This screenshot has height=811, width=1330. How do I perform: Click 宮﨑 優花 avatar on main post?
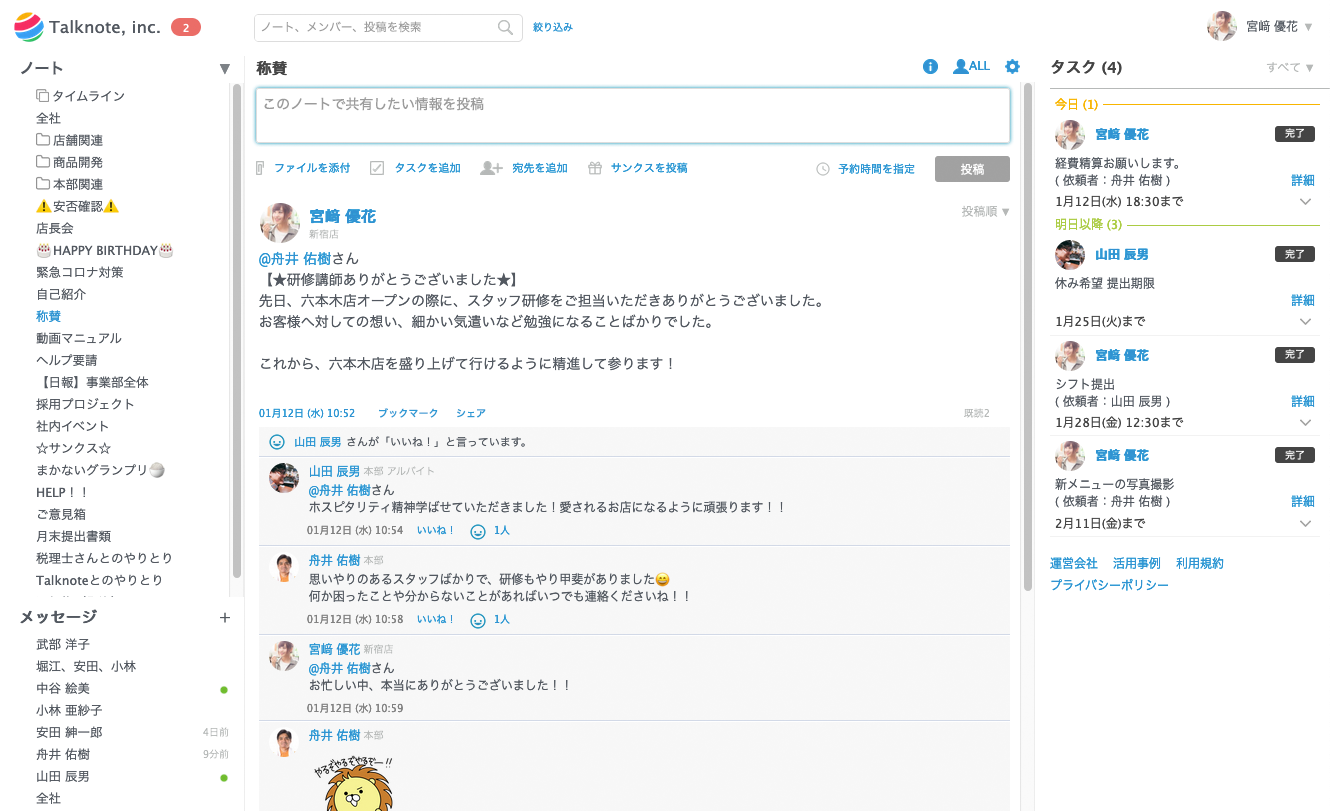pos(280,223)
